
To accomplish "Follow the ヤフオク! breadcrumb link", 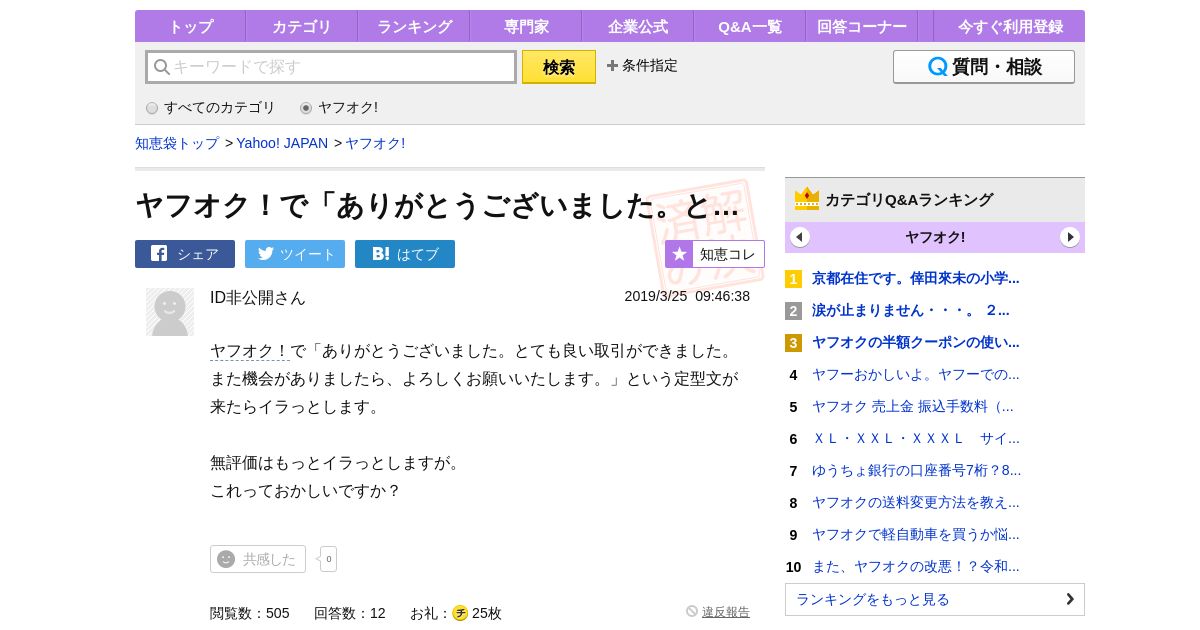I will click(x=375, y=143).
